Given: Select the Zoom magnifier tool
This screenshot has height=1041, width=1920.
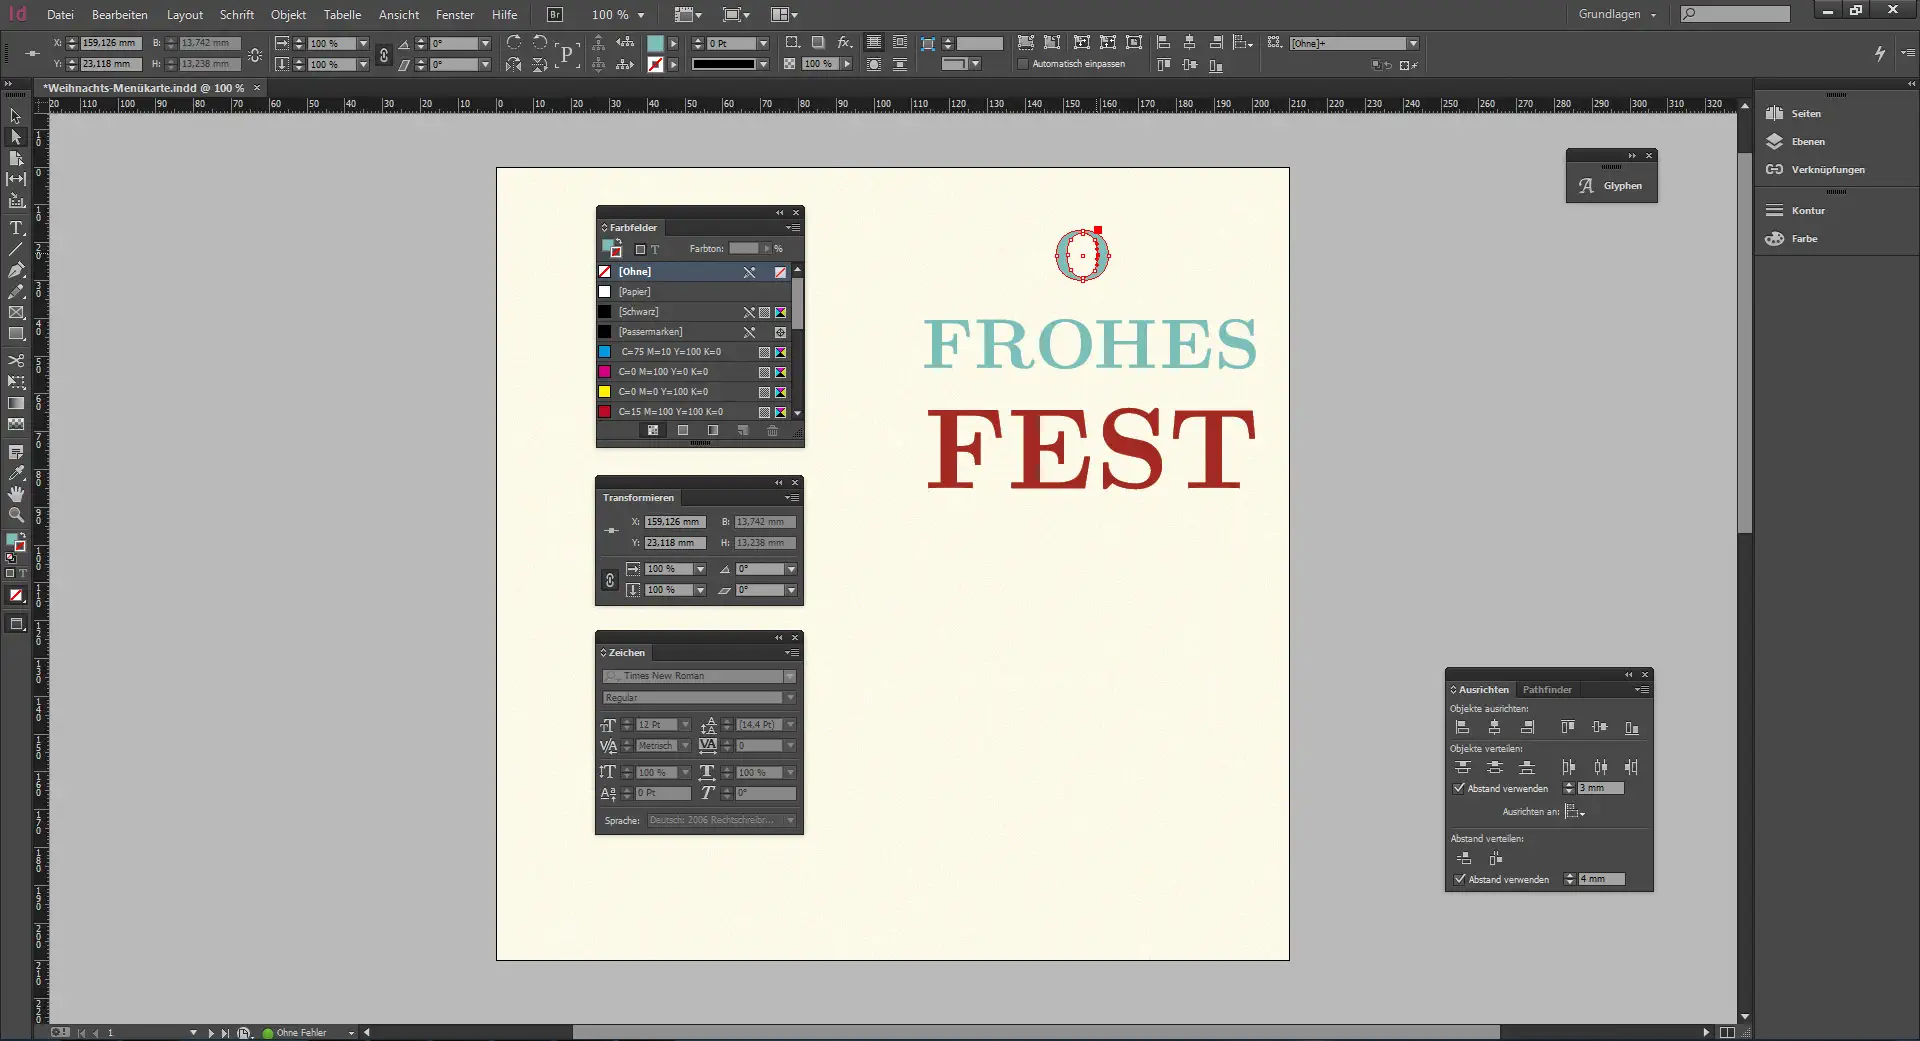Looking at the screenshot, I should coord(16,515).
